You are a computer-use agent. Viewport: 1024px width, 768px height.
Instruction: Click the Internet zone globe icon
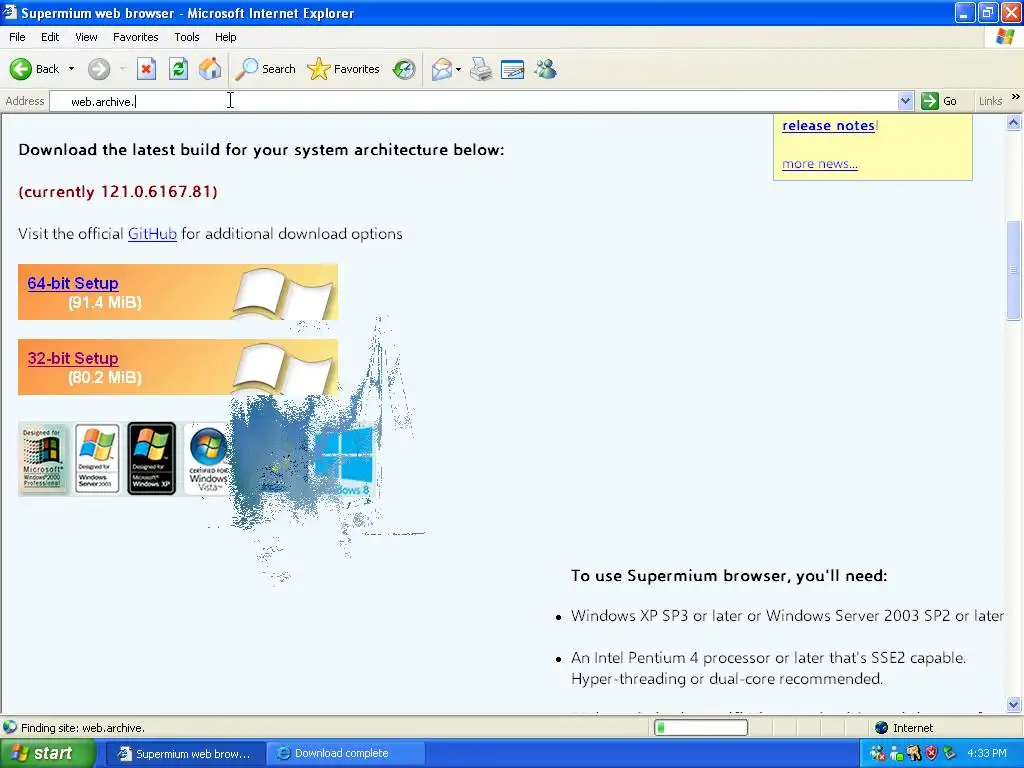[x=882, y=728]
